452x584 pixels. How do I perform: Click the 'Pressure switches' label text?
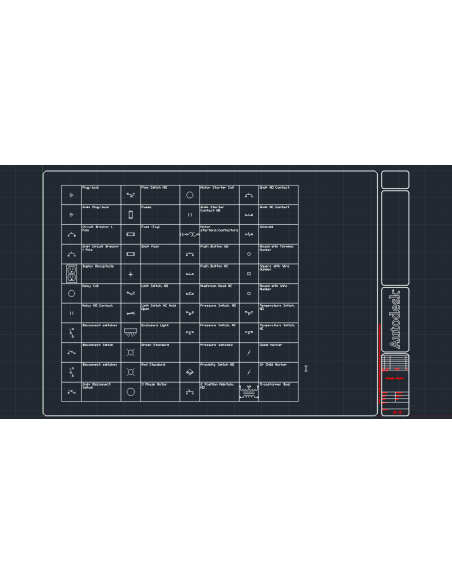pyautogui.click(x=216, y=345)
